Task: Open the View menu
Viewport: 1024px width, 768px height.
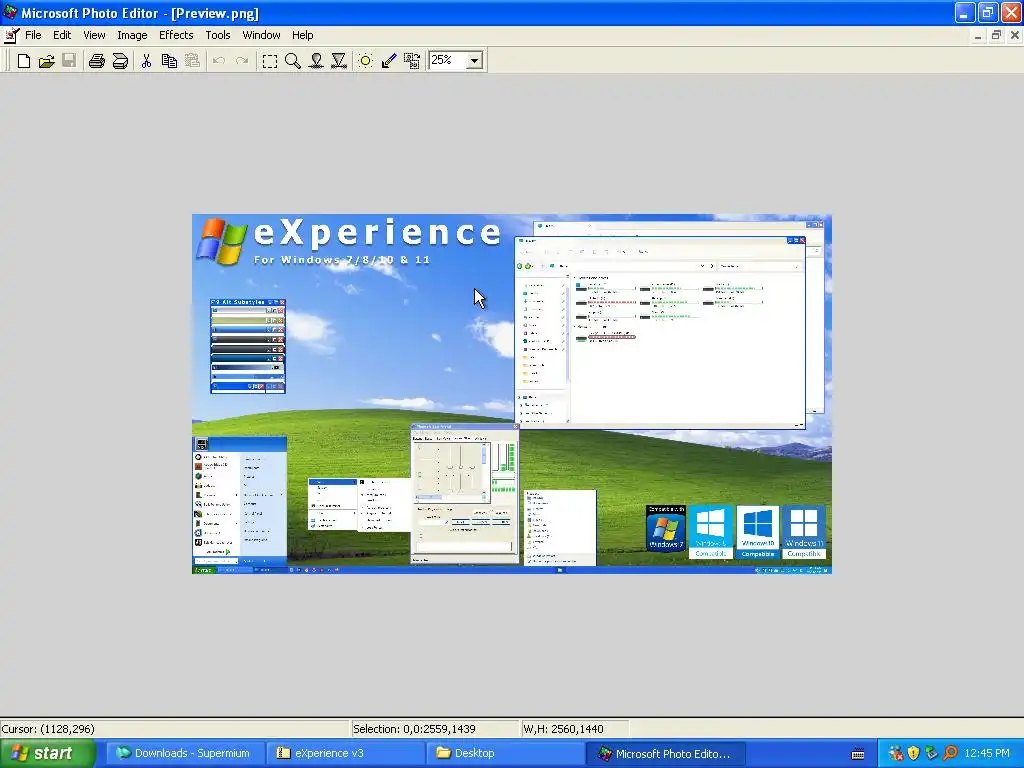Action: pos(94,35)
